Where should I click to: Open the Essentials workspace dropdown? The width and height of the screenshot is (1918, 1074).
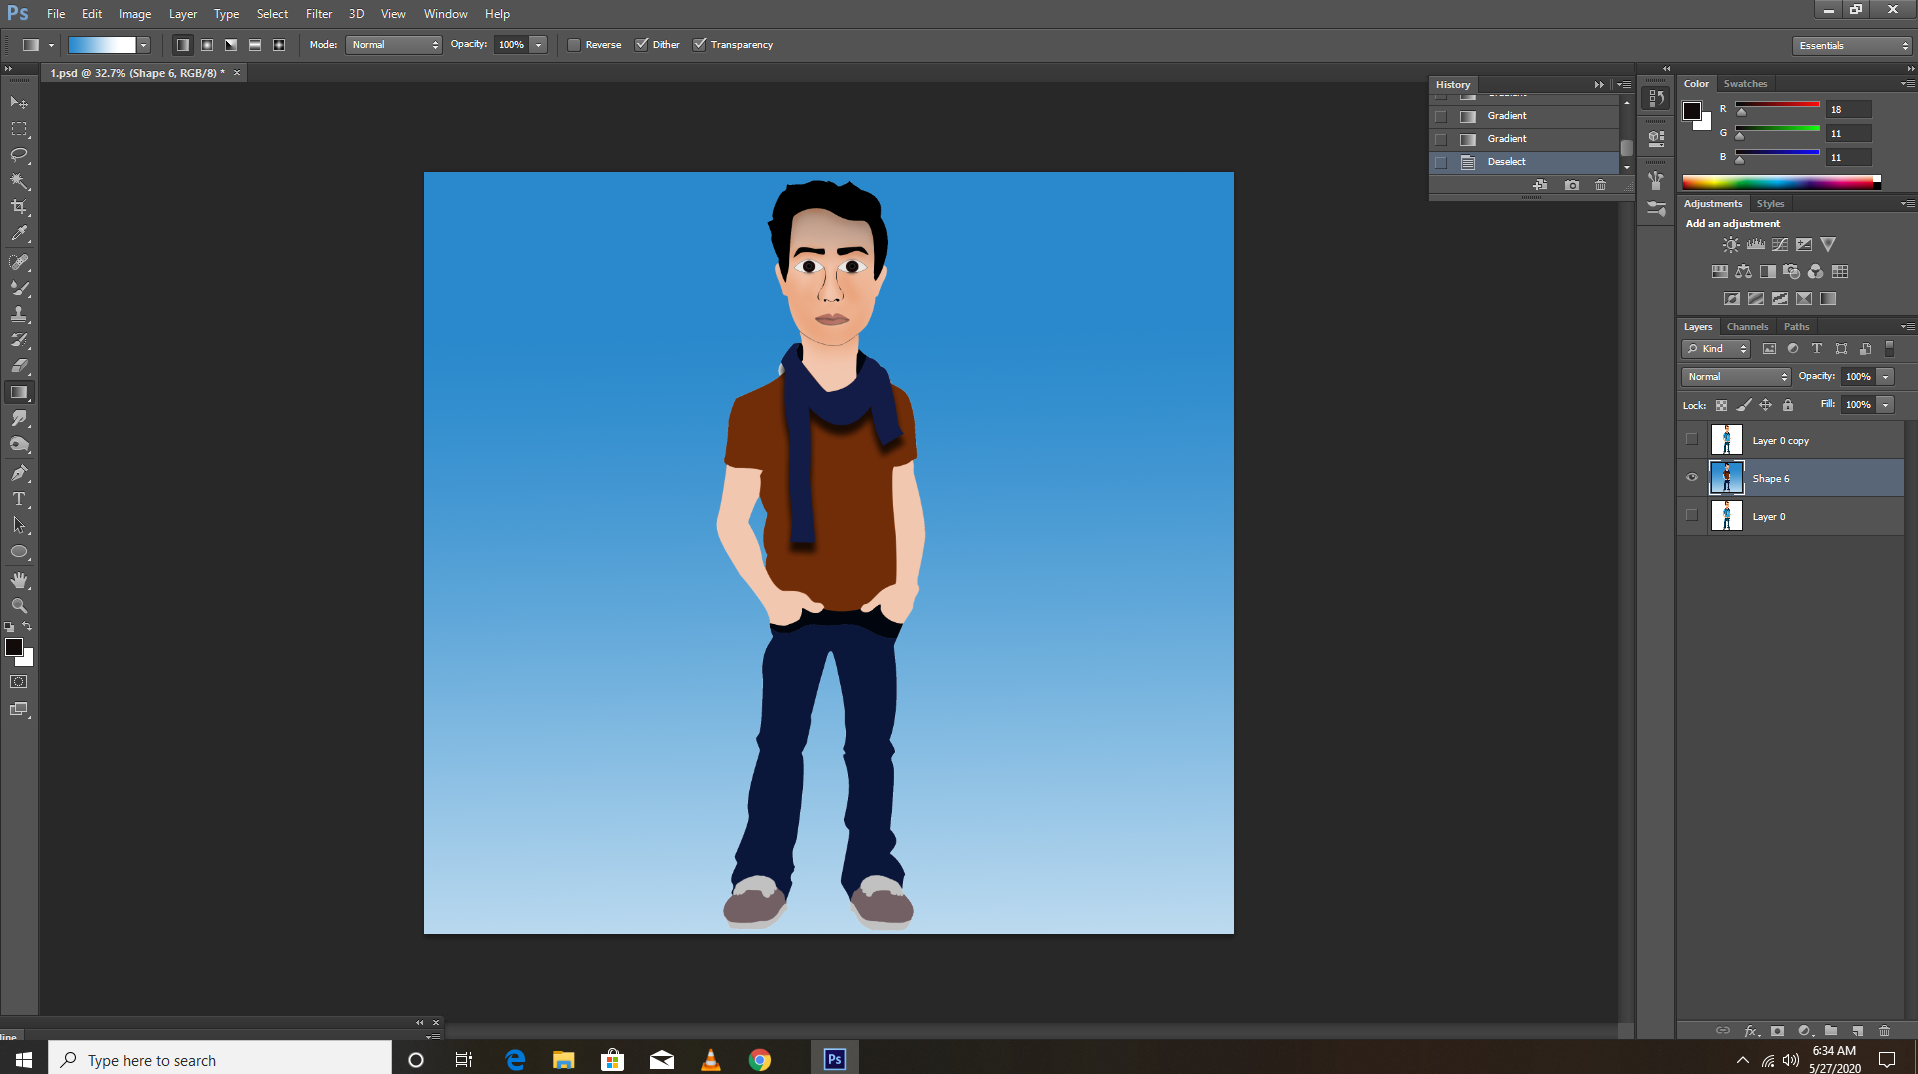pos(1852,46)
